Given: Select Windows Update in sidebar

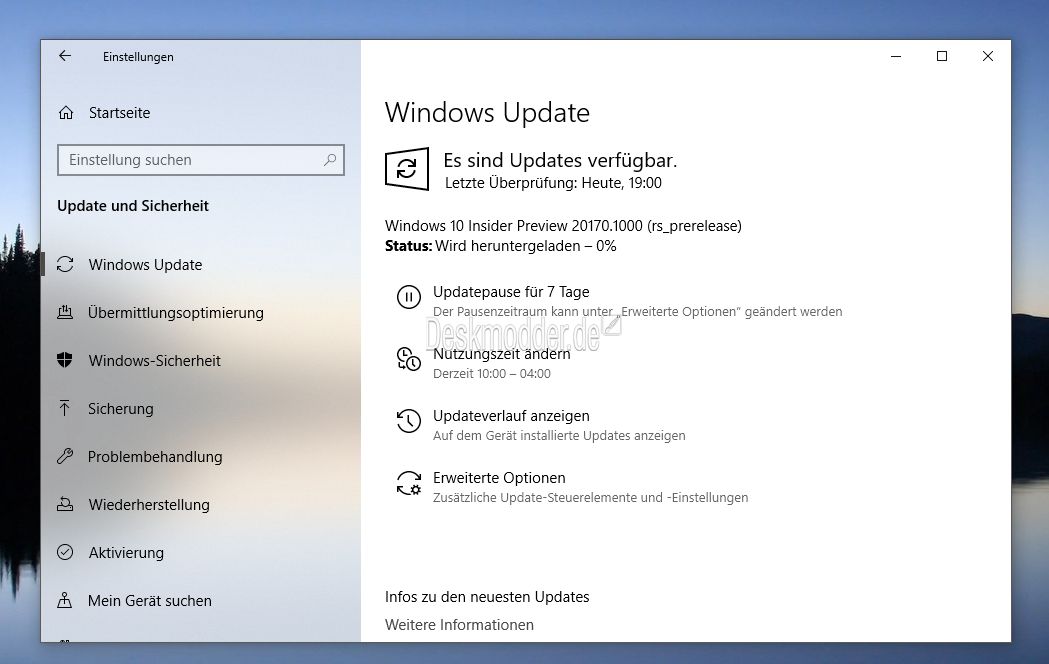Looking at the screenshot, I should 145,265.
